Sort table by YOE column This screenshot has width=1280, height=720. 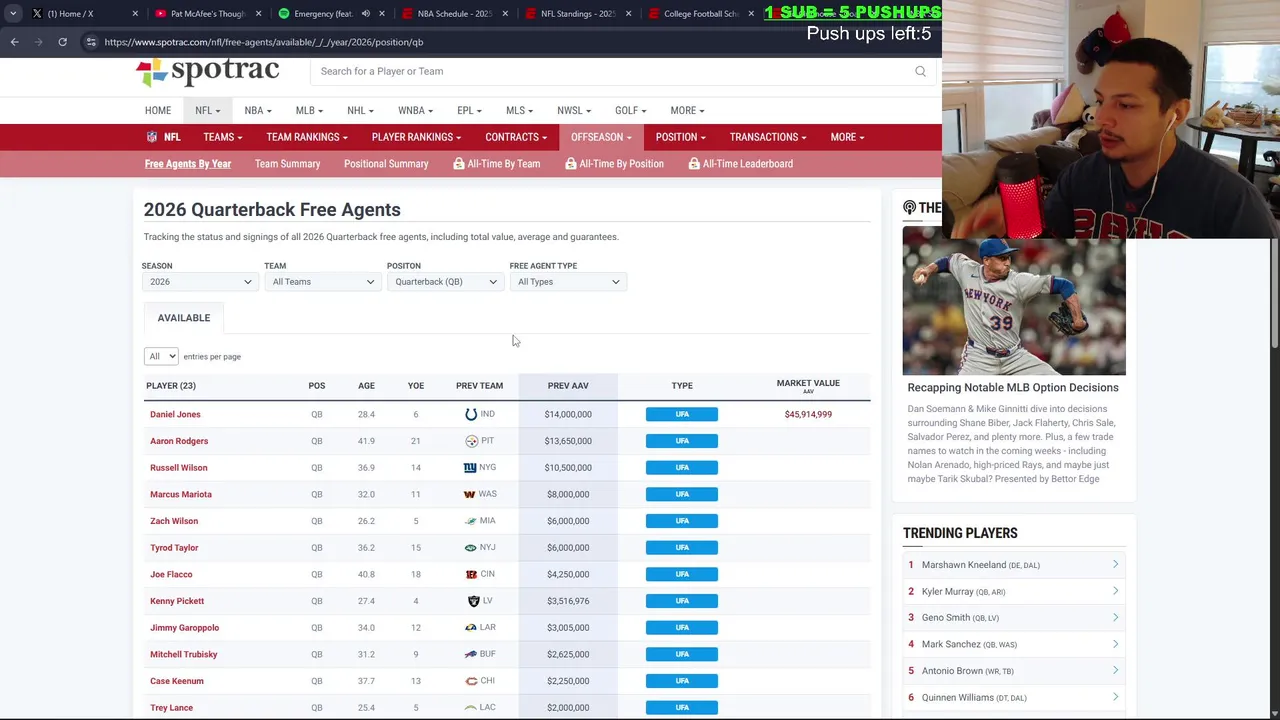[x=416, y=386]
